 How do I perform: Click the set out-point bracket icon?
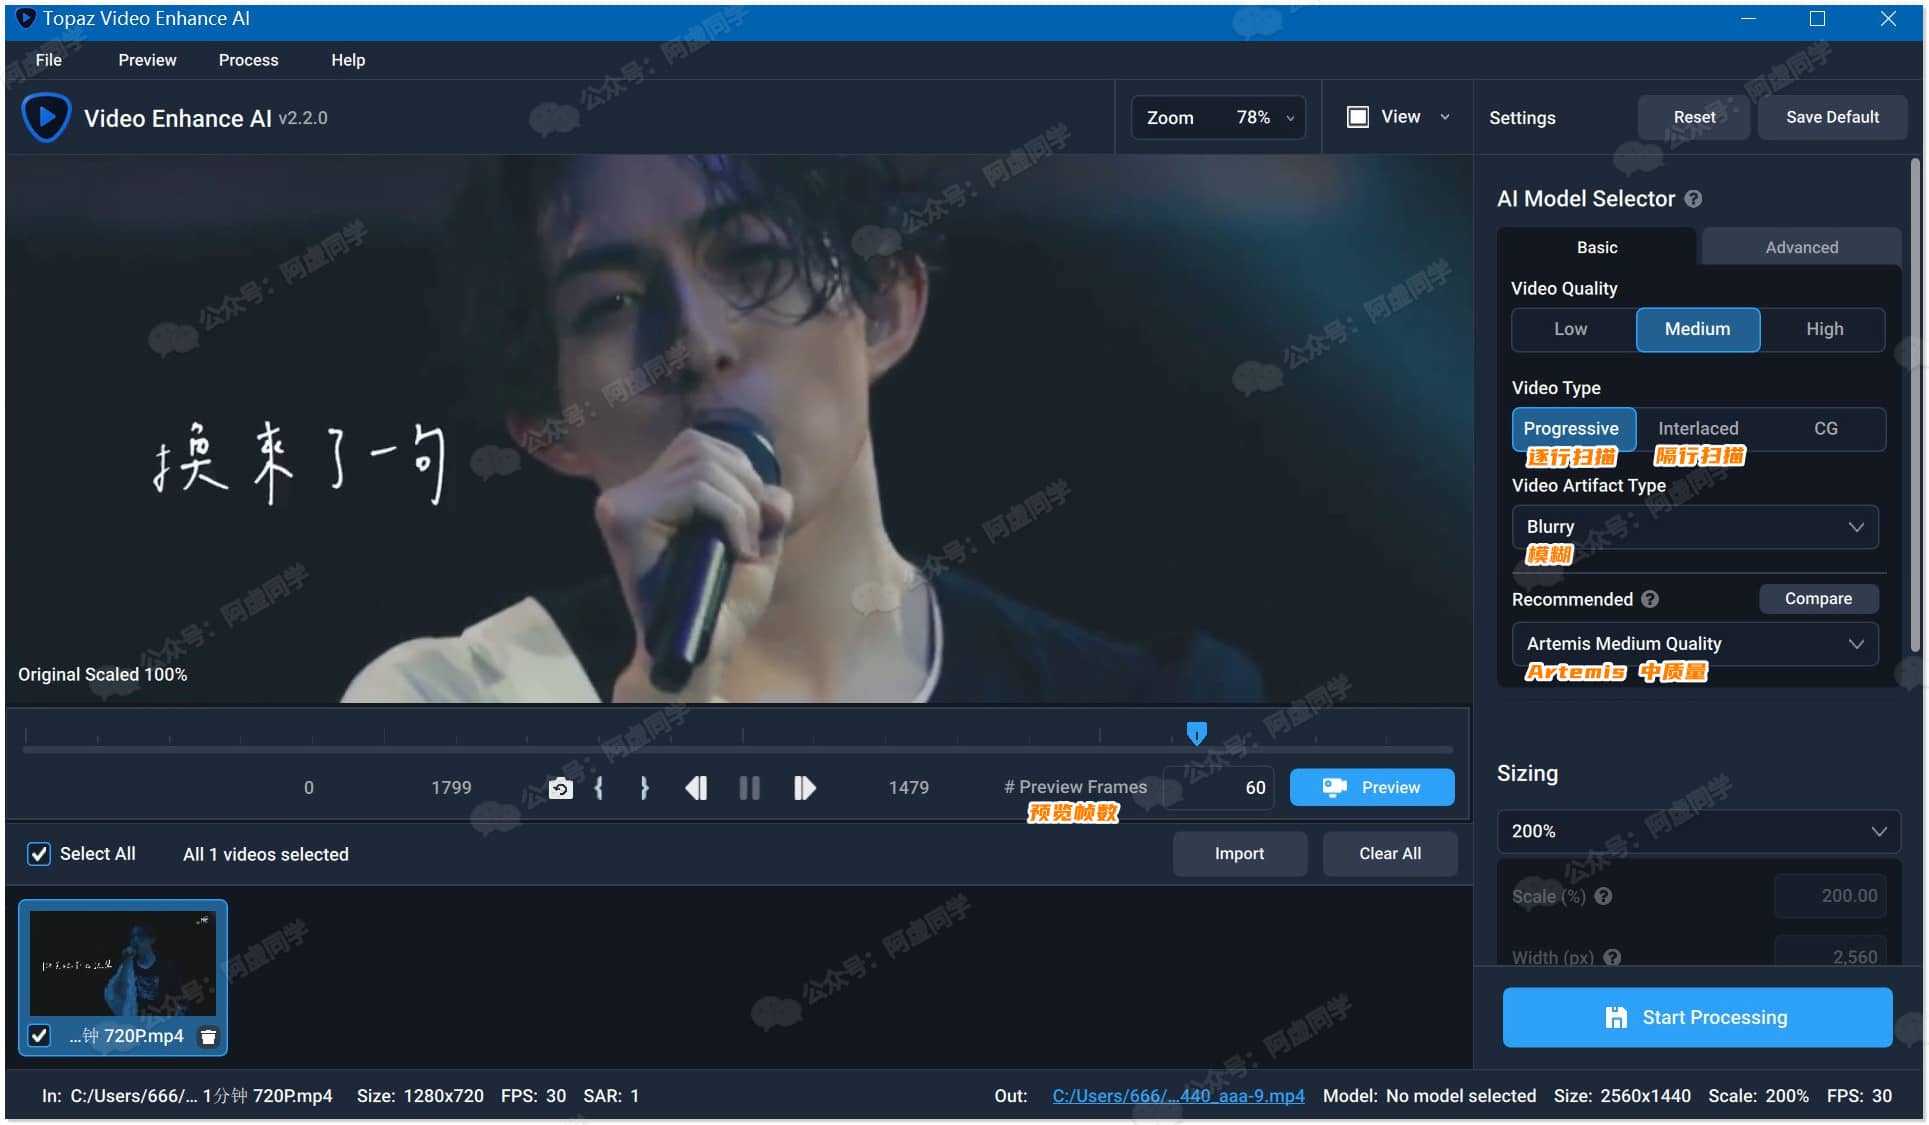pos(641,788)
